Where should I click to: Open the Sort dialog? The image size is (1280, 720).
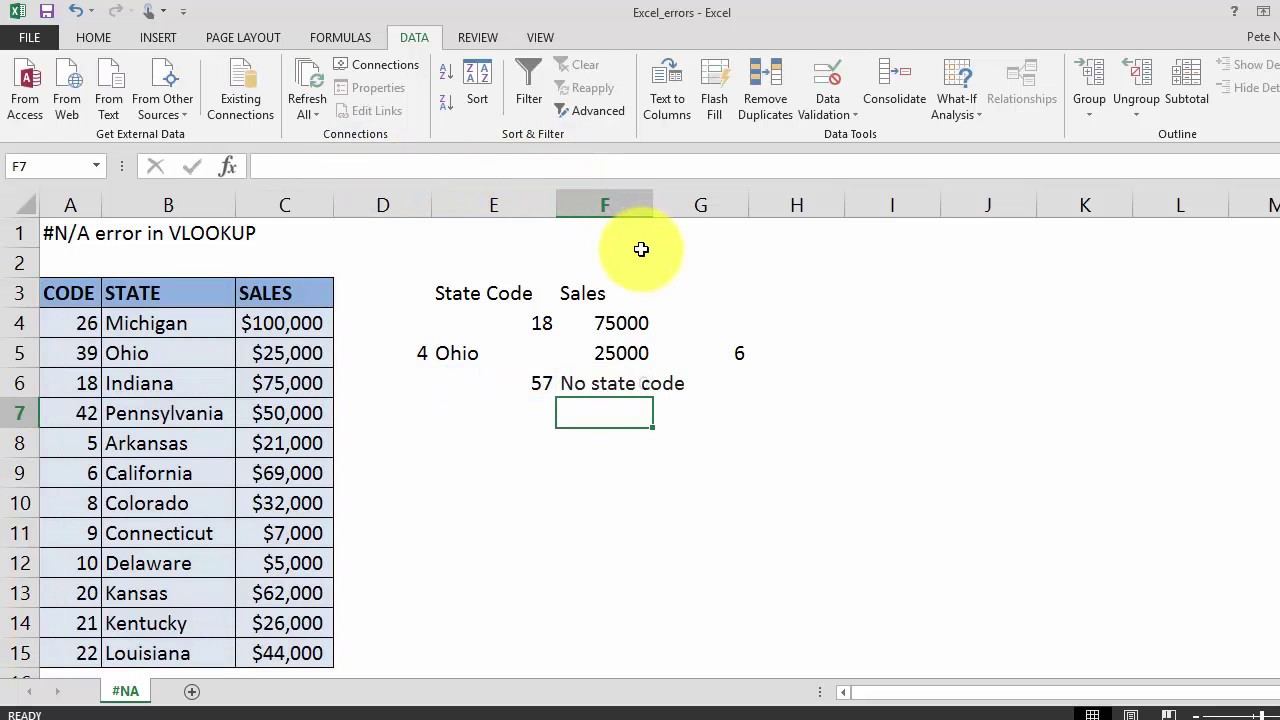tap(478, 83)
